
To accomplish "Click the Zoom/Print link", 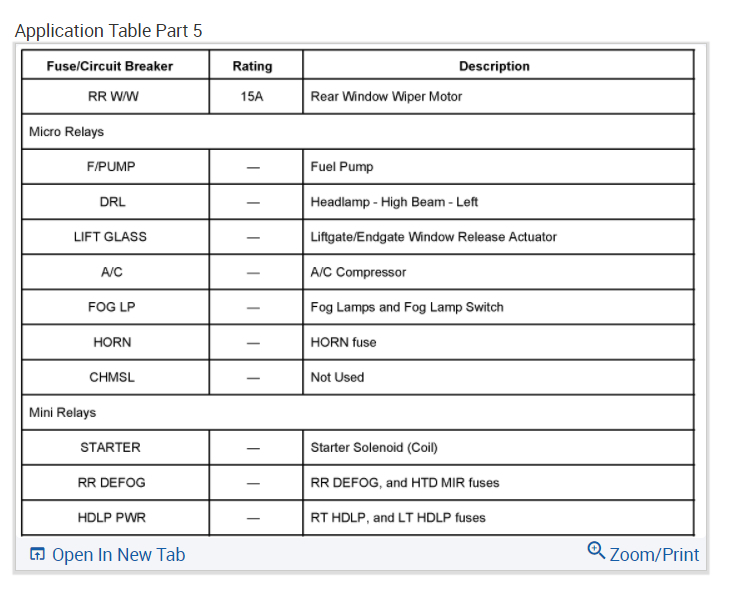I will point(654,555).
